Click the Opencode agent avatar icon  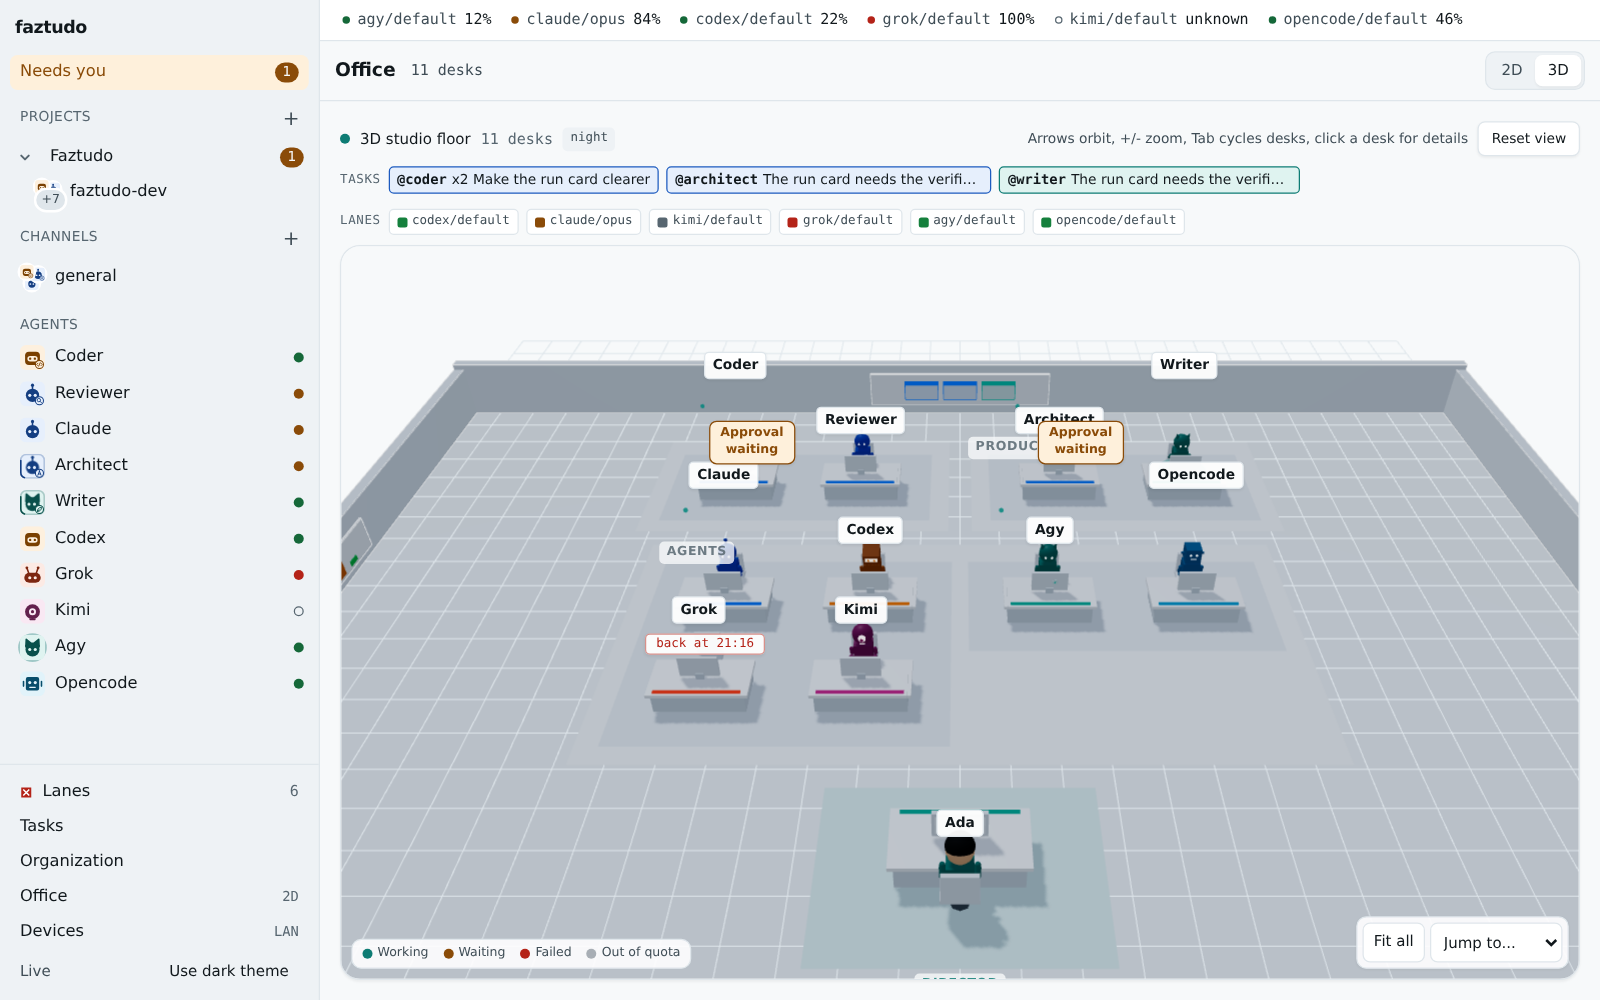coord(33,684)
